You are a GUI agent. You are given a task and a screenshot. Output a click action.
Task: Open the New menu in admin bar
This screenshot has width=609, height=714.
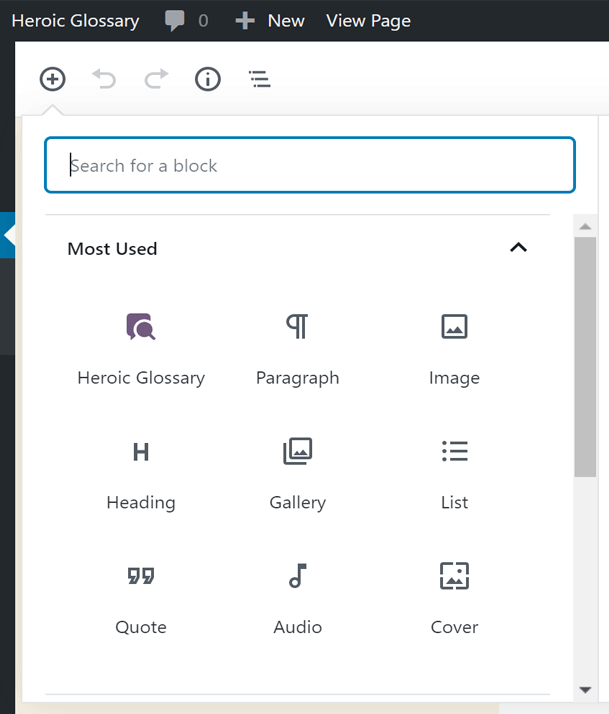(x=270, y=20)
